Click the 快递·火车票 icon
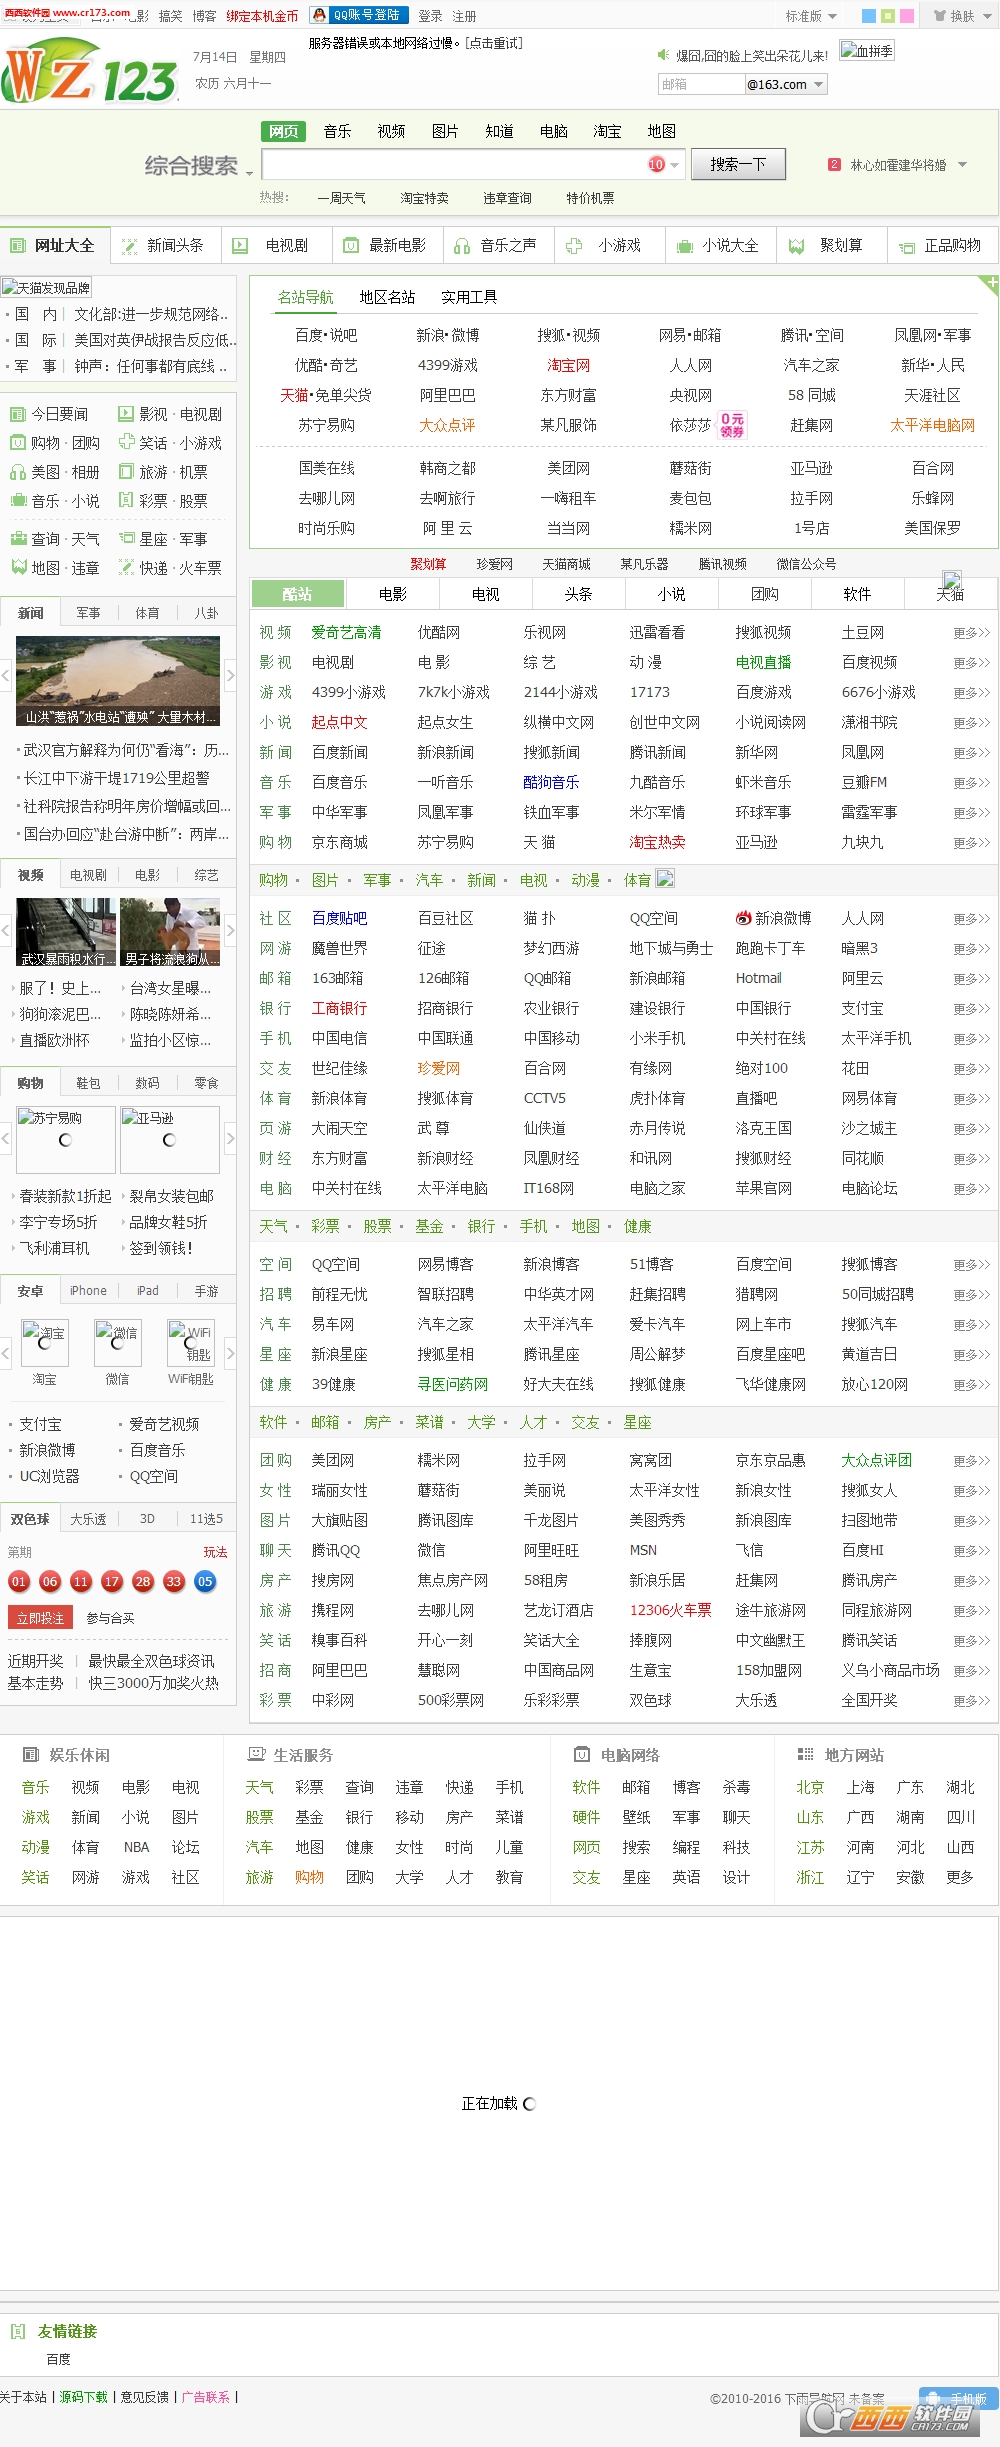The width and height of the screenshot is (1000, 2447). point(126,568)
